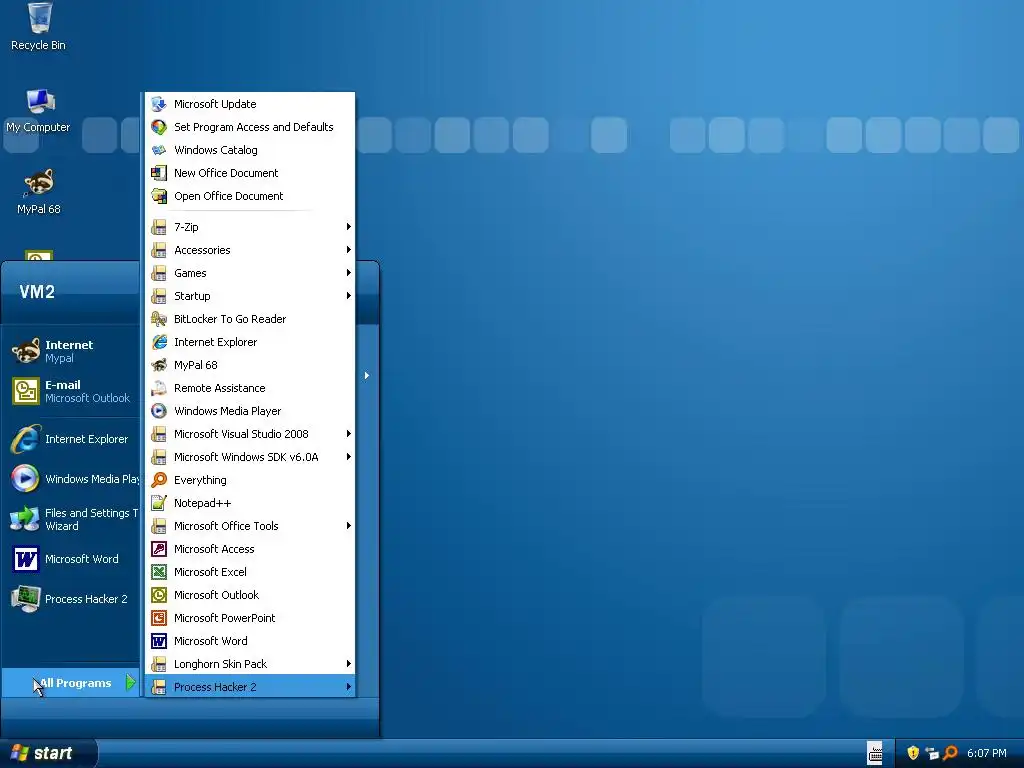Click the Set Program Access and Defaults icon
1024x768 pixels.
(159, 127)
